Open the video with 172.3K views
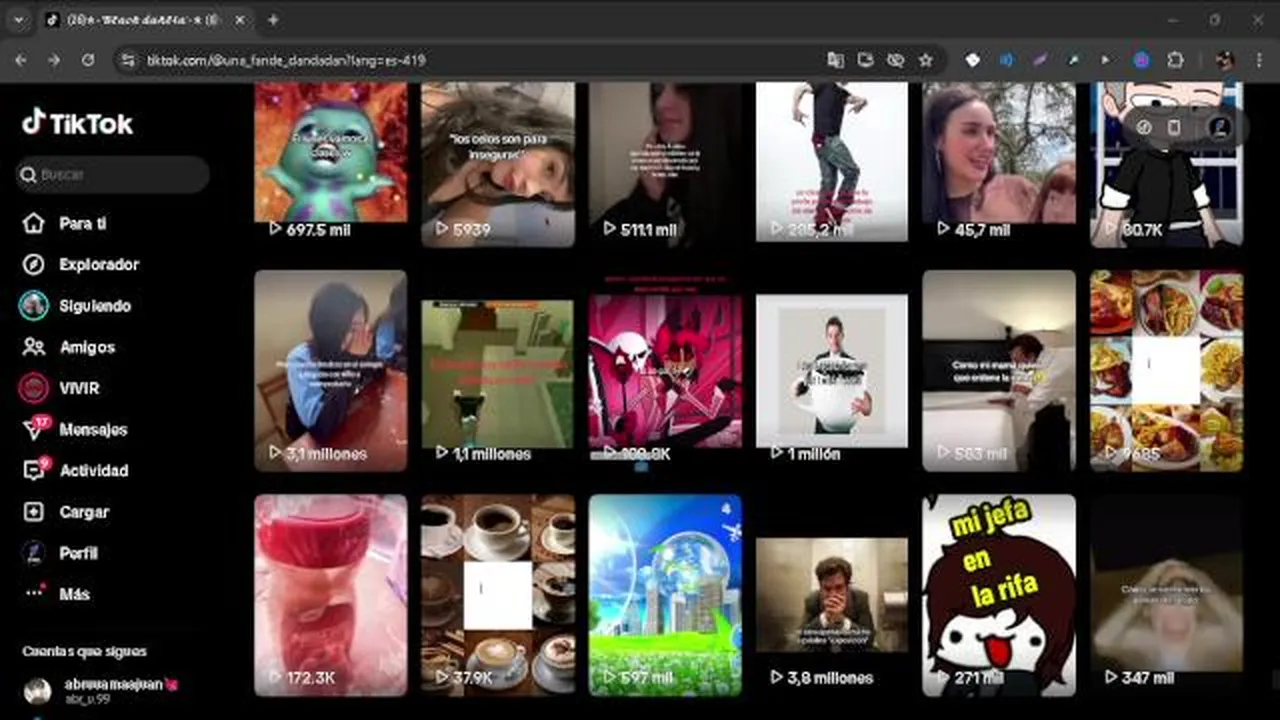The width and height of the screenshot is (1280, 720). [x=331, y=594]
